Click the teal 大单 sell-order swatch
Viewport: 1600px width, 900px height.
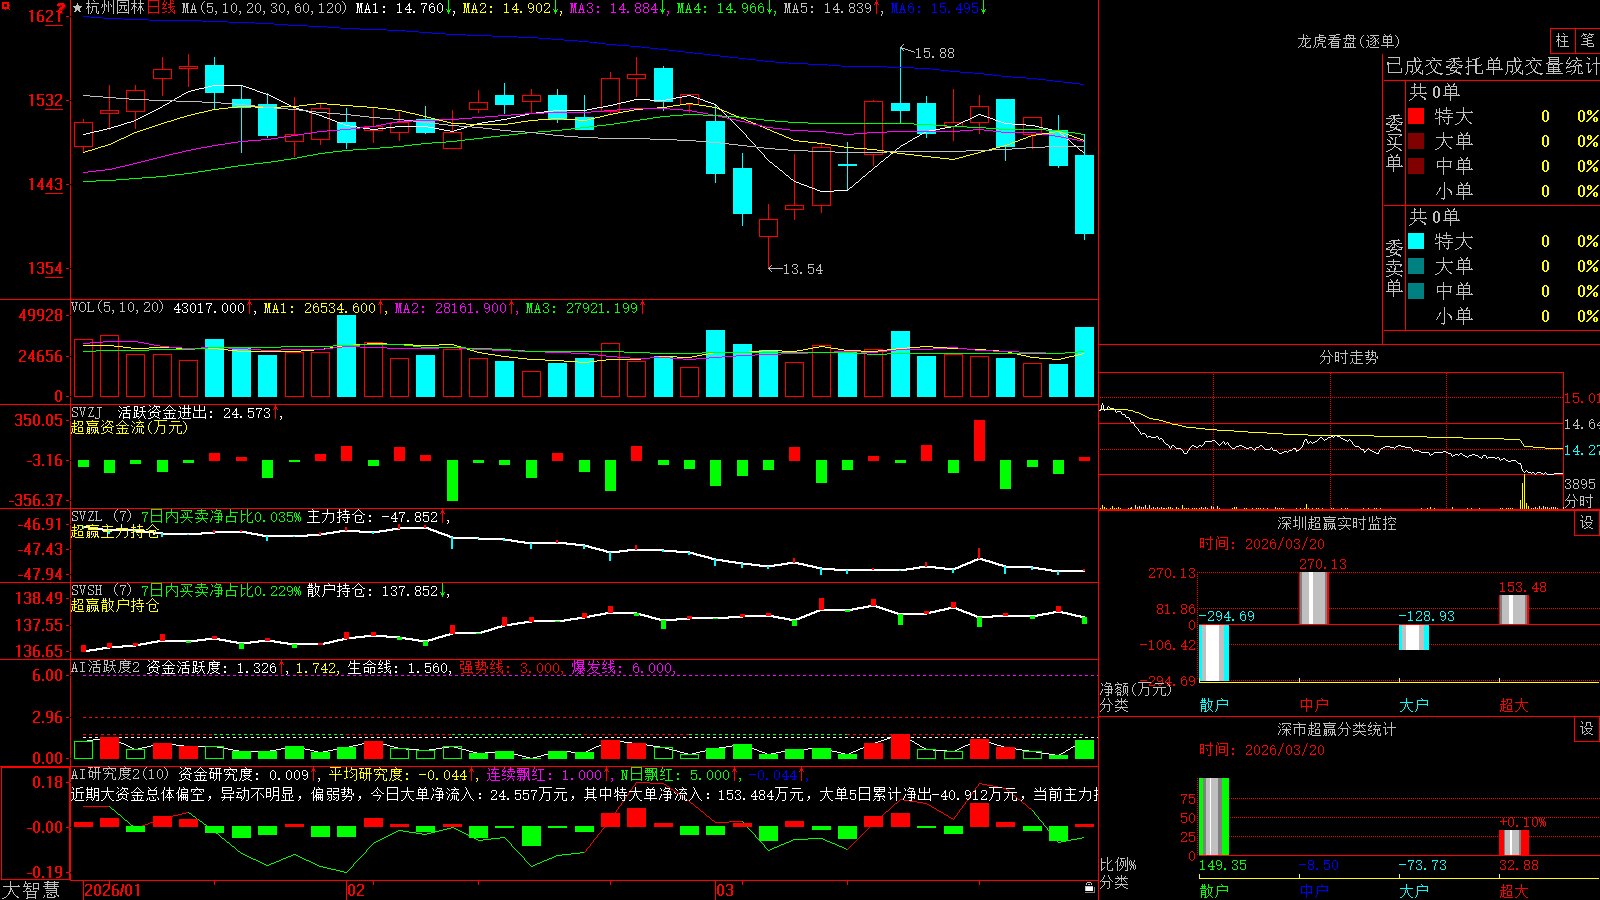point(1416,266)
